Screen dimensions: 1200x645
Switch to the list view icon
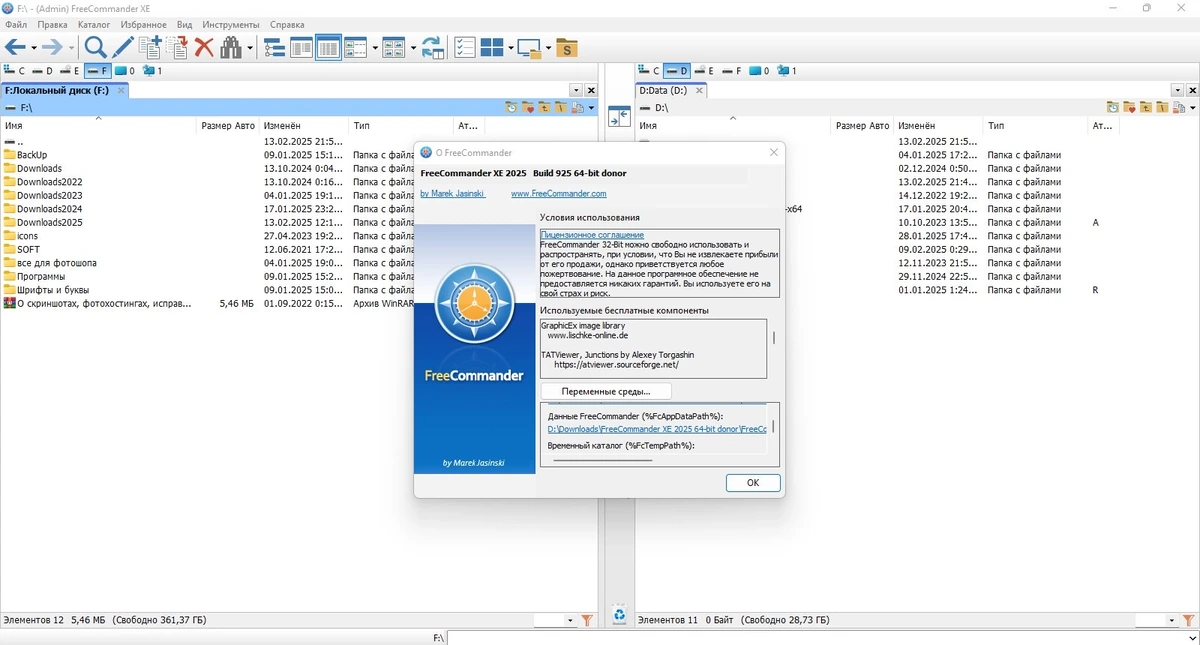click(x=301, y=47)
